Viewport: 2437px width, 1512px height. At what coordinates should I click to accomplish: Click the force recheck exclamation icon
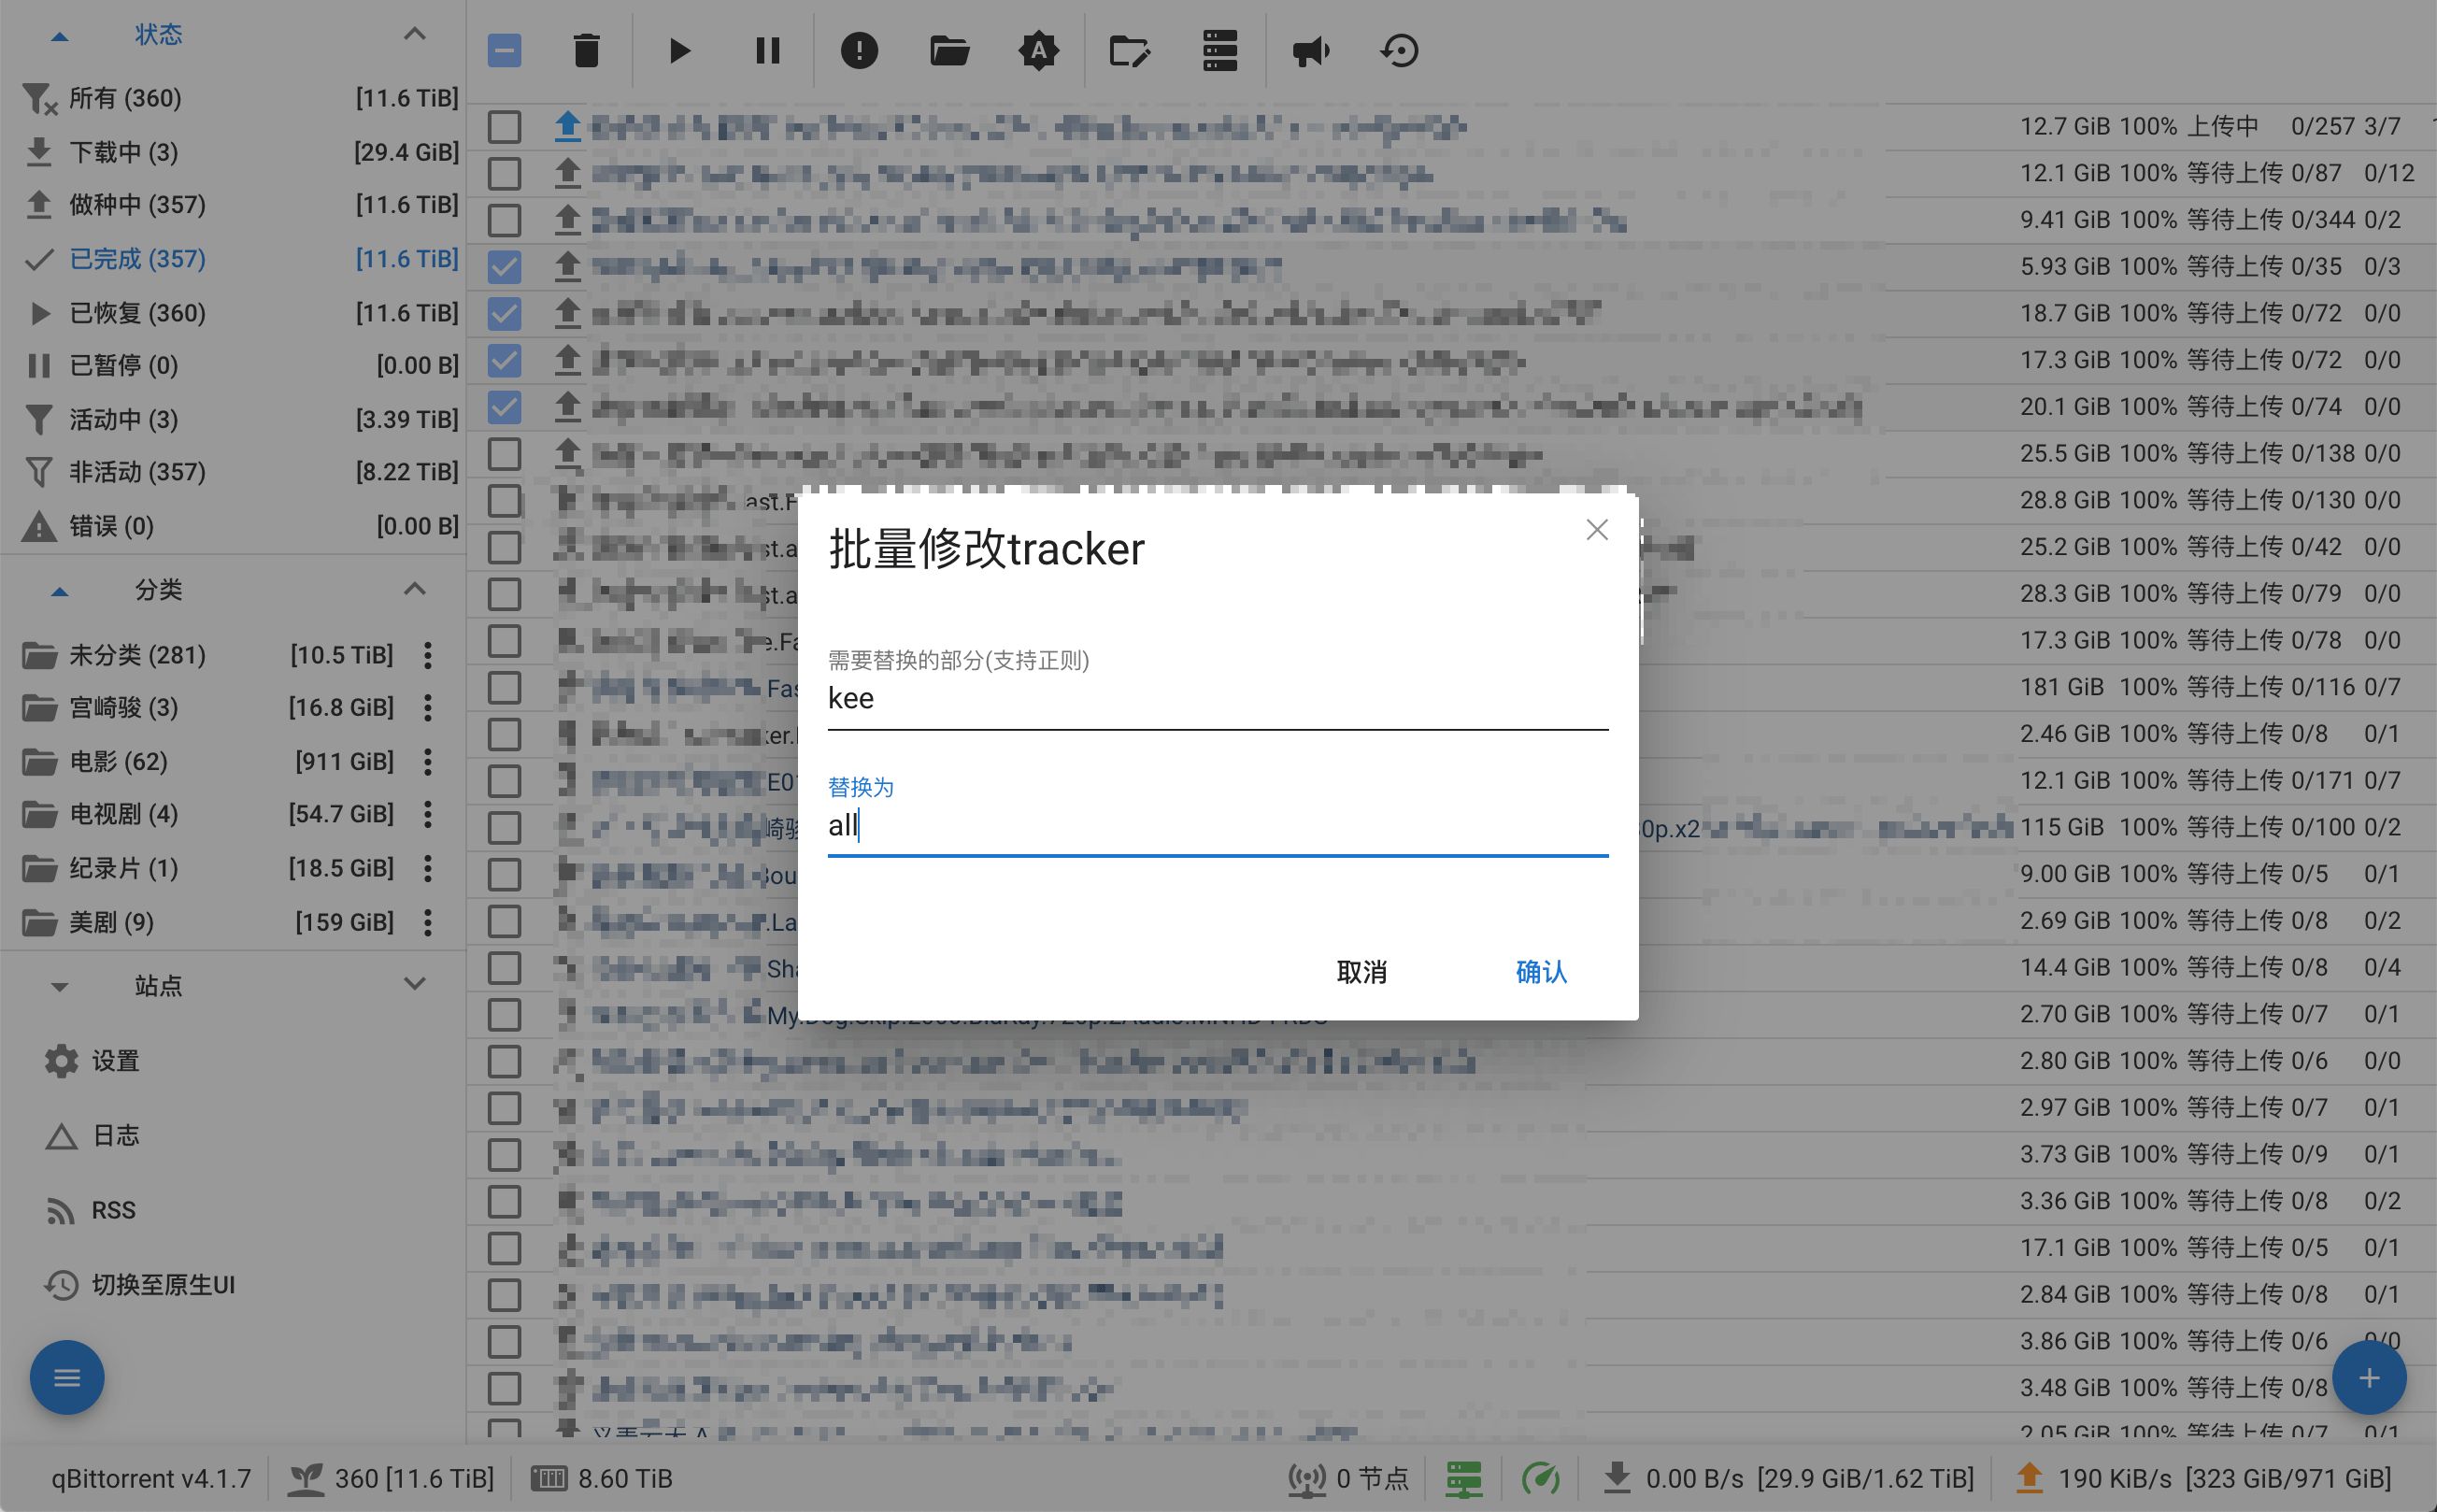coord(859,50)
